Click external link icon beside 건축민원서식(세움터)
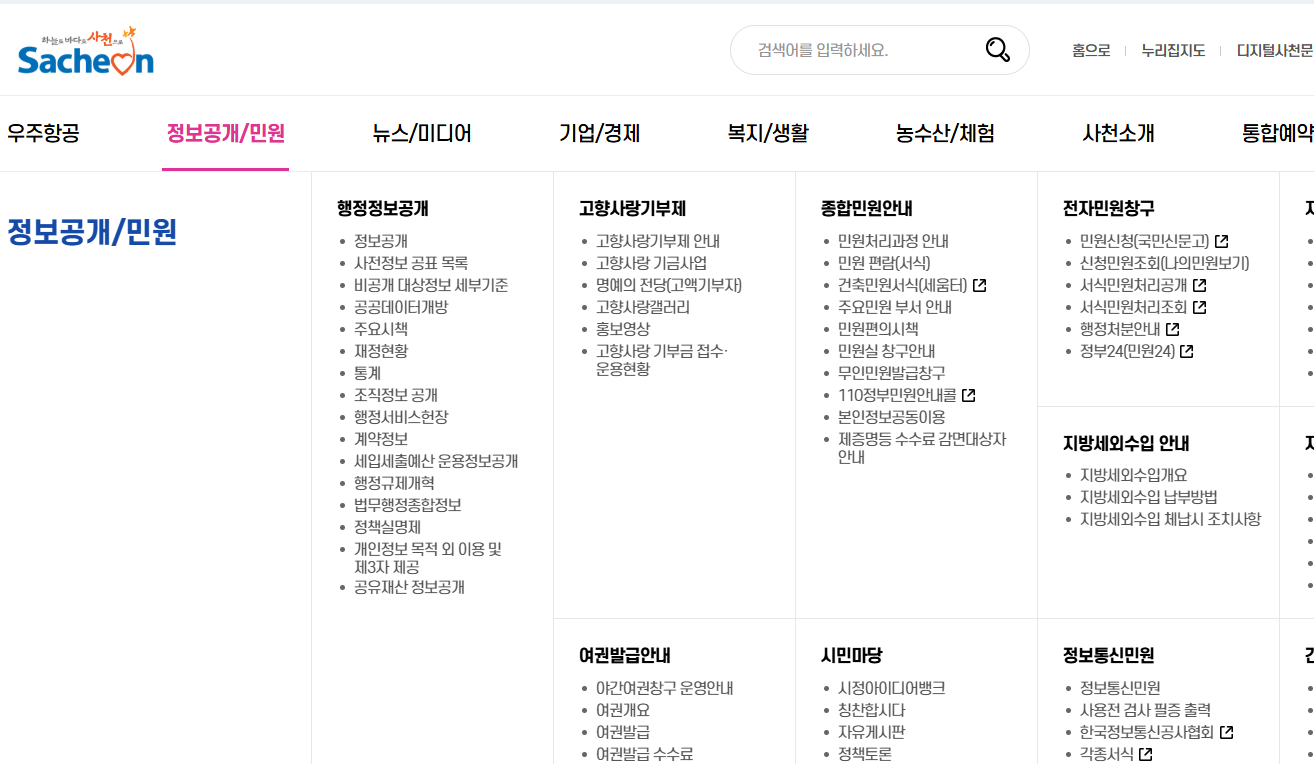Image resolution: width=1314 pixels, height=764 pixels. coord(979,285)
